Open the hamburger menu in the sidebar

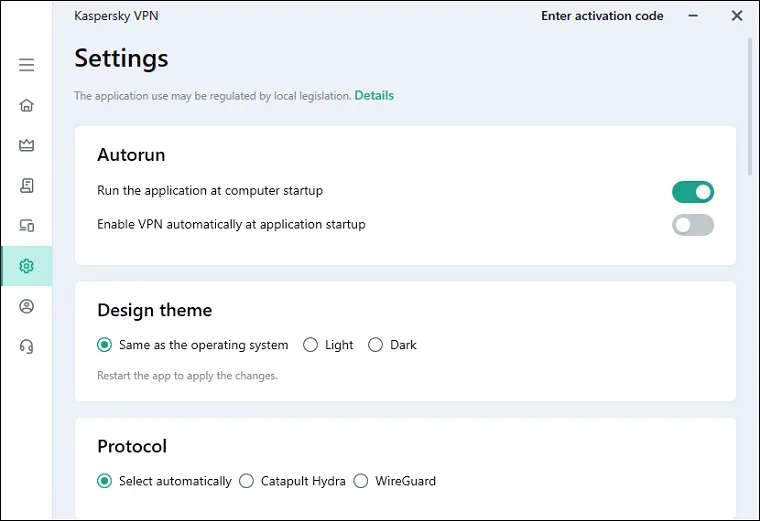(x=27, y=64)
